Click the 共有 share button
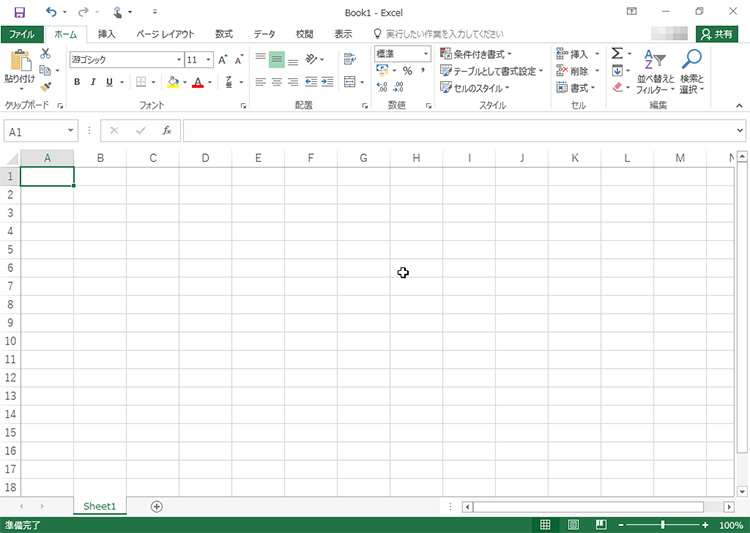750x533 pixels. point(717,34)
